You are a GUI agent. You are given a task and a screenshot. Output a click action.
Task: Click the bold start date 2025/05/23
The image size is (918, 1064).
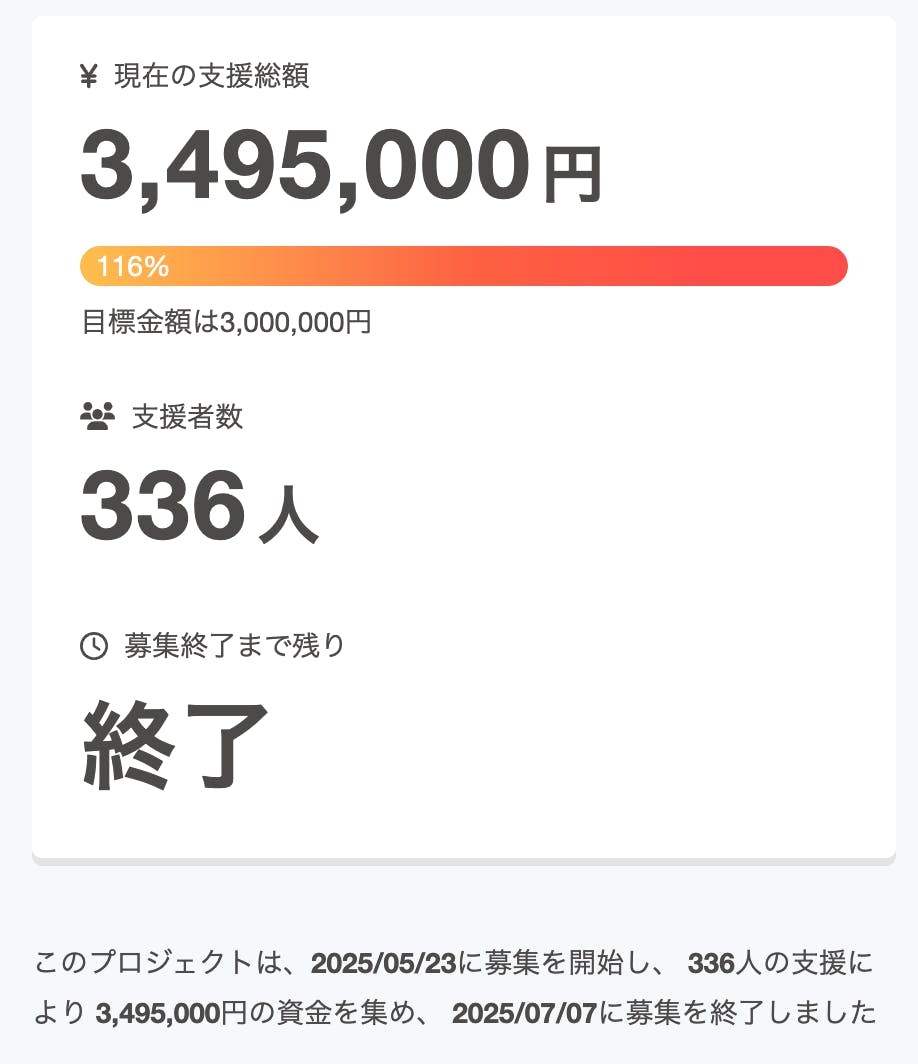(384, 964)
